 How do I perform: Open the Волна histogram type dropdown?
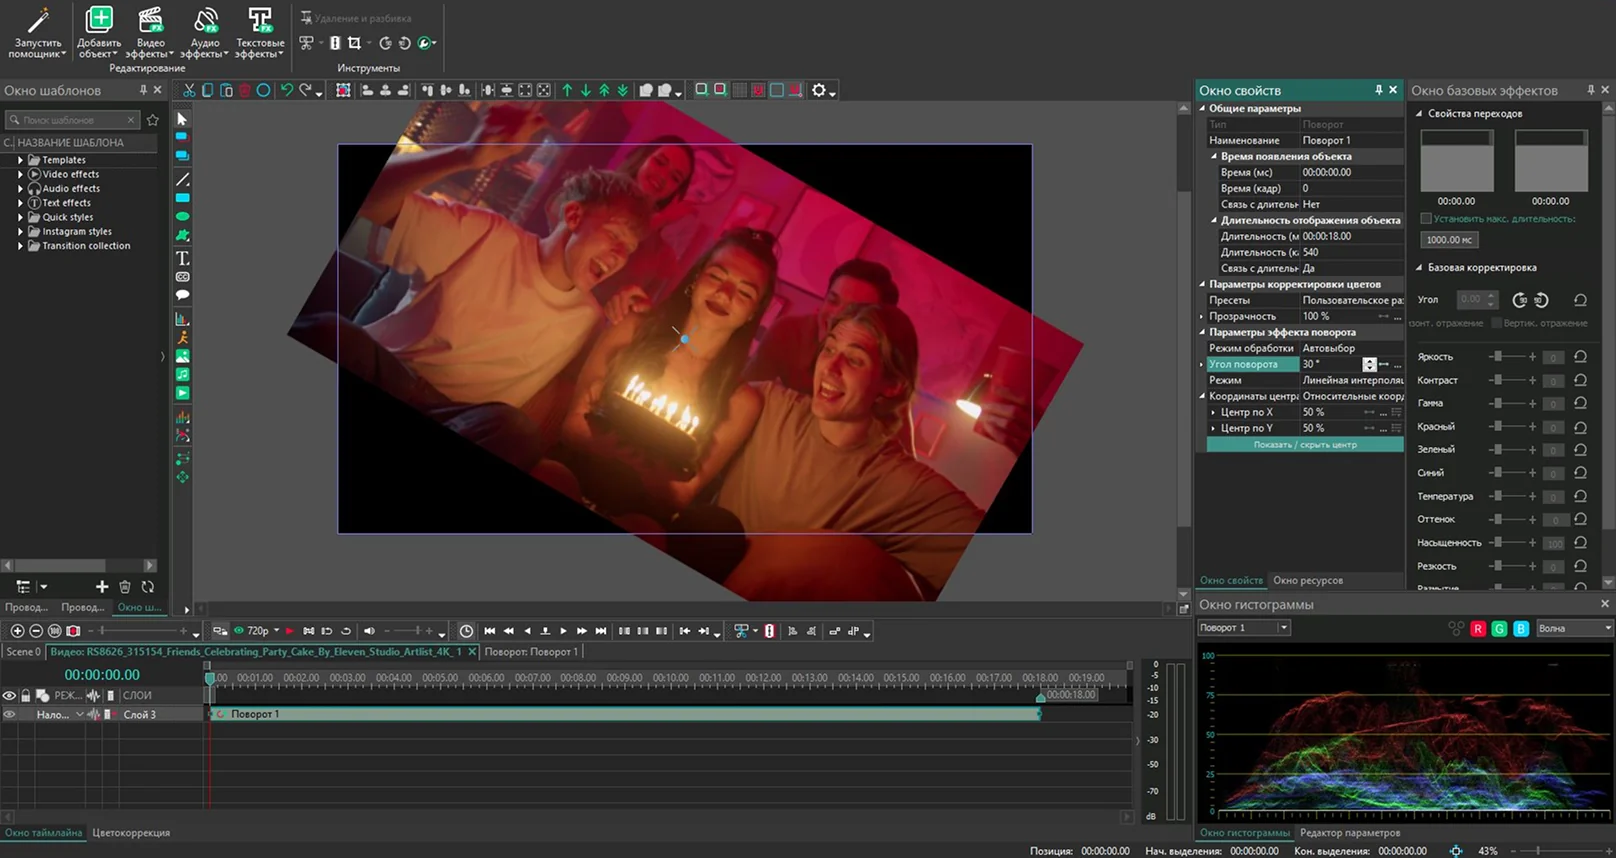[x=1574, y=628]
